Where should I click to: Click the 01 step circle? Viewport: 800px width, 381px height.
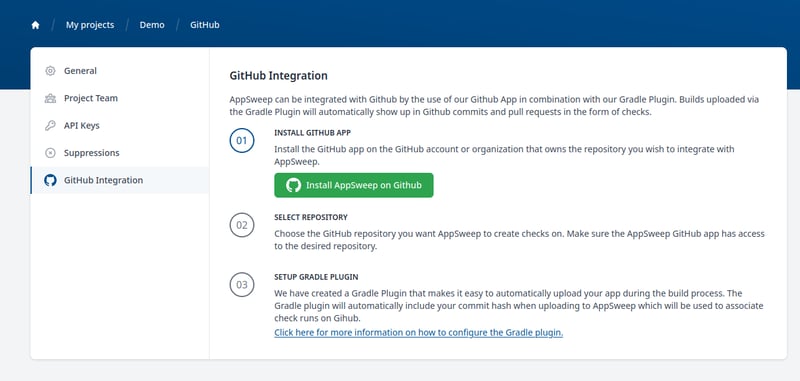(242, 141)
